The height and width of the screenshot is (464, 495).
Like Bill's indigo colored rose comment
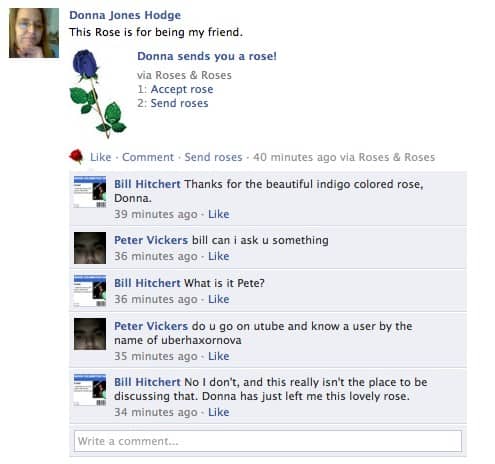pos(219,214)
